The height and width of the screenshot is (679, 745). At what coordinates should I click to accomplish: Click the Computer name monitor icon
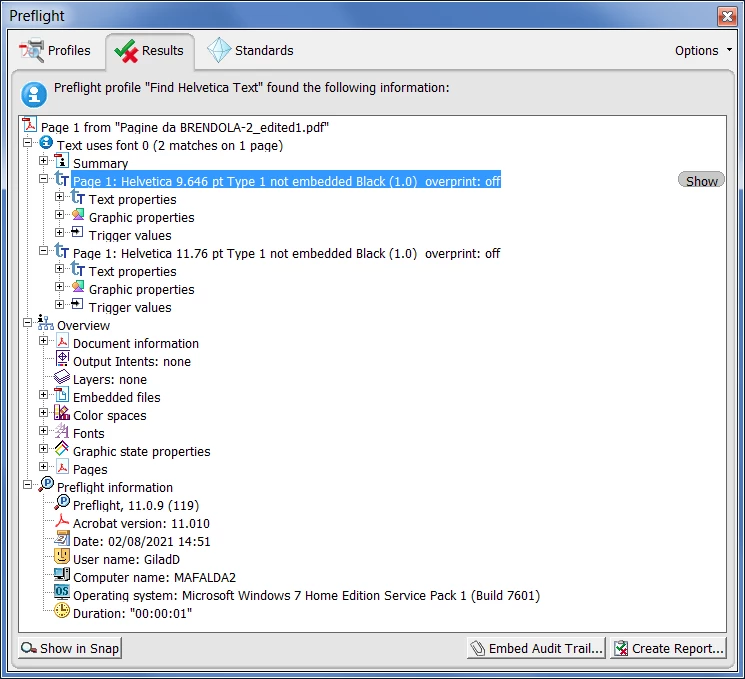62,574
